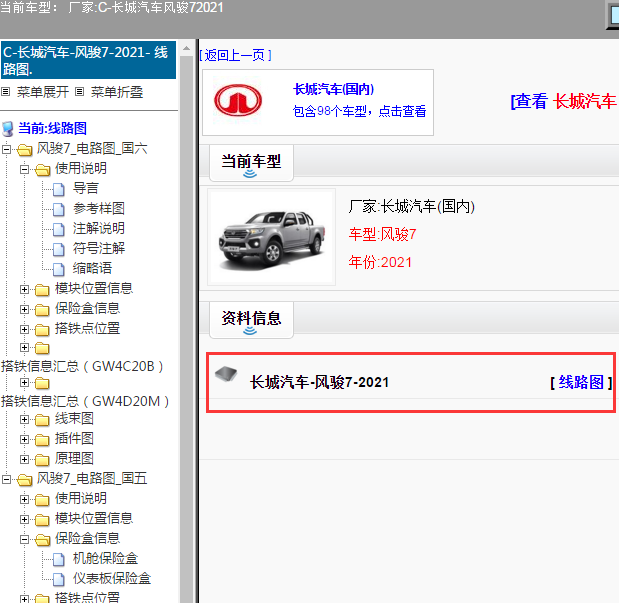Click the 模块位置信息 label under 国五
This screenshot has width=619, height=603.
[x=94, y=518]
